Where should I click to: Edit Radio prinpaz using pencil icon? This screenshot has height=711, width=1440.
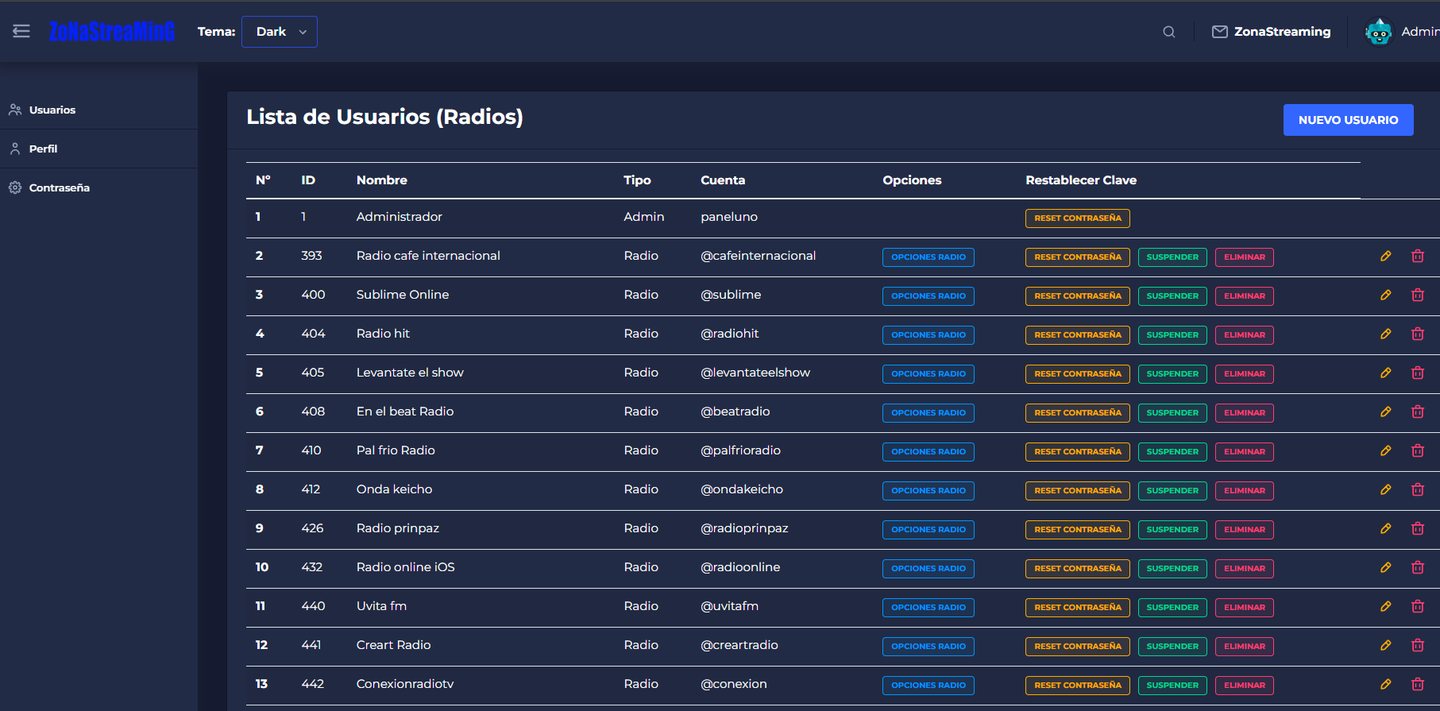[x=1385, y=529]
